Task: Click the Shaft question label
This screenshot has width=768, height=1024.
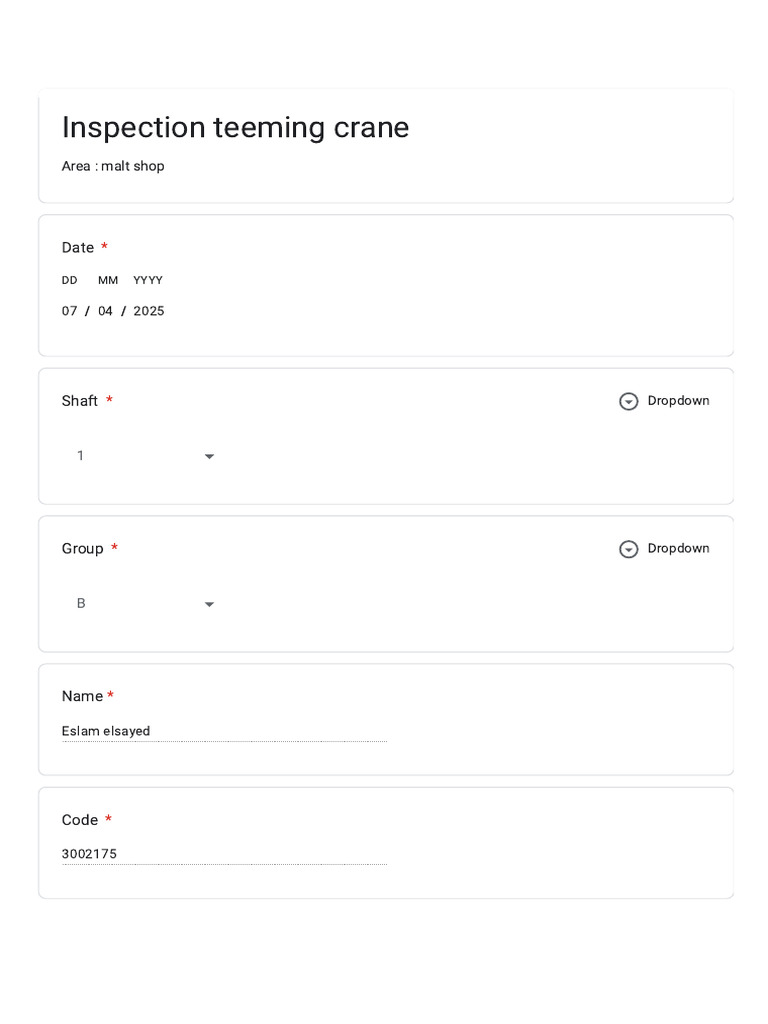Action: (x=80, y=401)
